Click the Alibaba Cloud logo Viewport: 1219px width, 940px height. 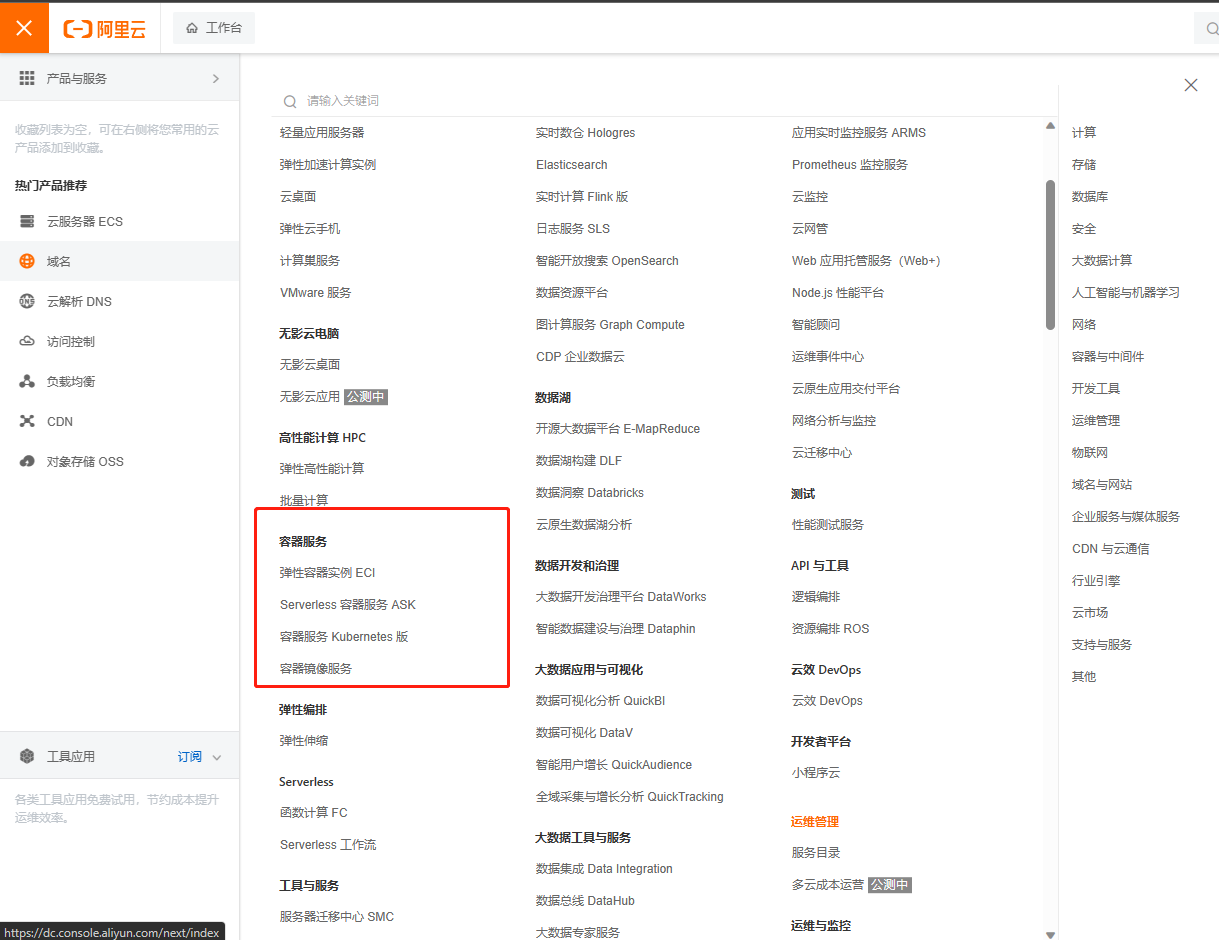[105, 29]
